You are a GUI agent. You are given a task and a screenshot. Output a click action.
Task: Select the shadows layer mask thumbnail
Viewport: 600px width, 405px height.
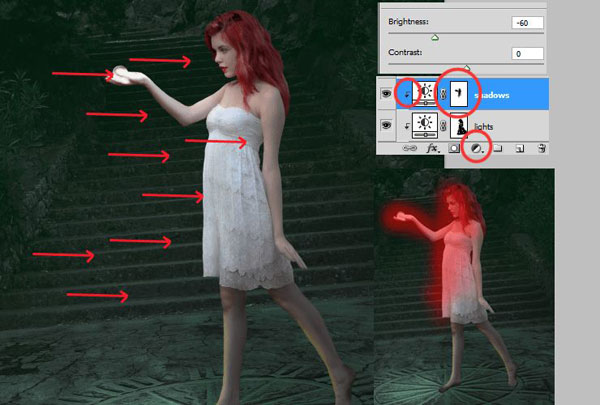point(459,94)
